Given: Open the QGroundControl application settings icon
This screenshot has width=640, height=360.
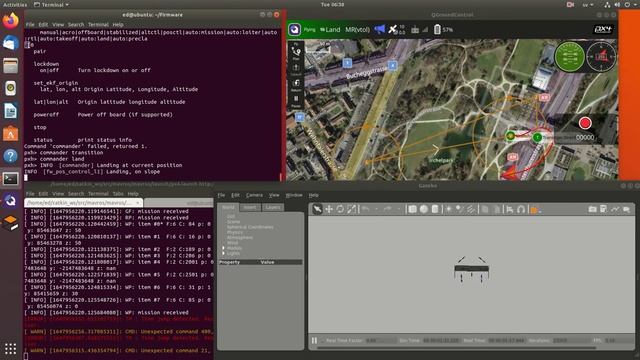Looking at the screenshot, I should point(295,29).
